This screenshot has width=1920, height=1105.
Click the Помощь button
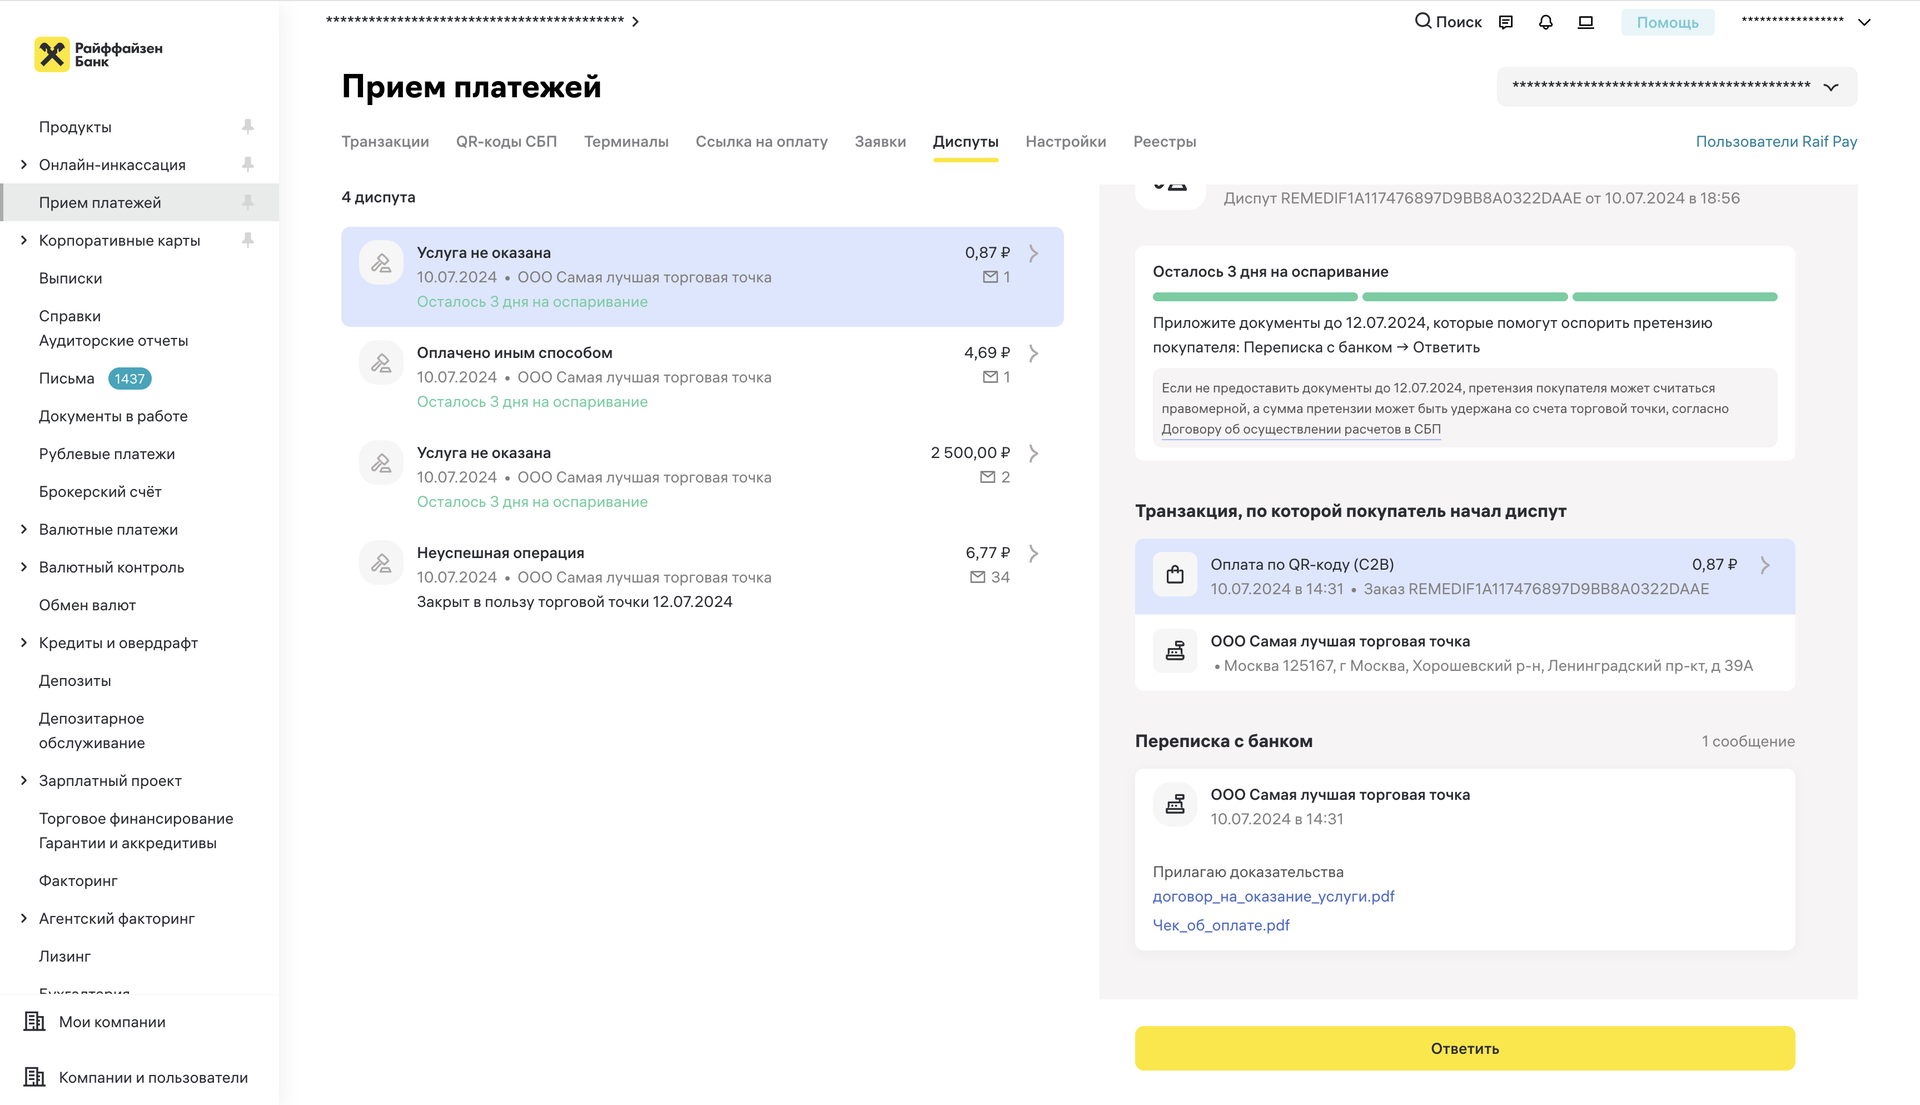1668,22
